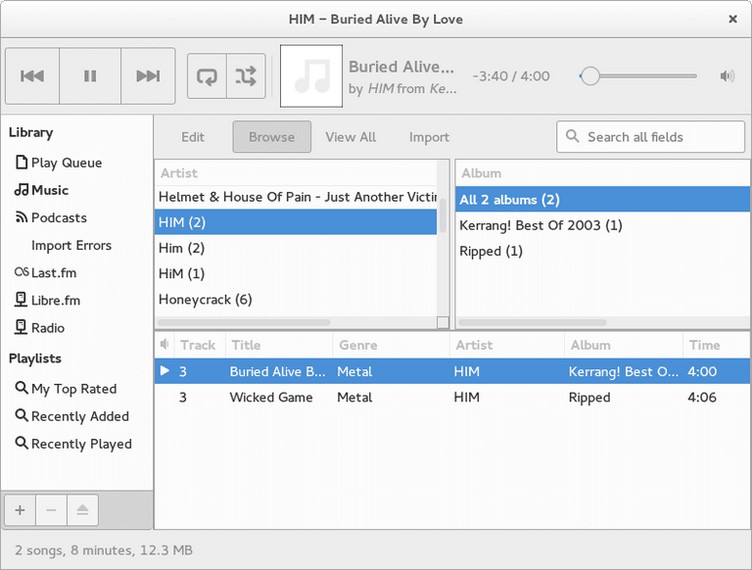The width and height of the screenshot is (752, 570).
Task: Sort by the Genre column header
Action: 391,345
